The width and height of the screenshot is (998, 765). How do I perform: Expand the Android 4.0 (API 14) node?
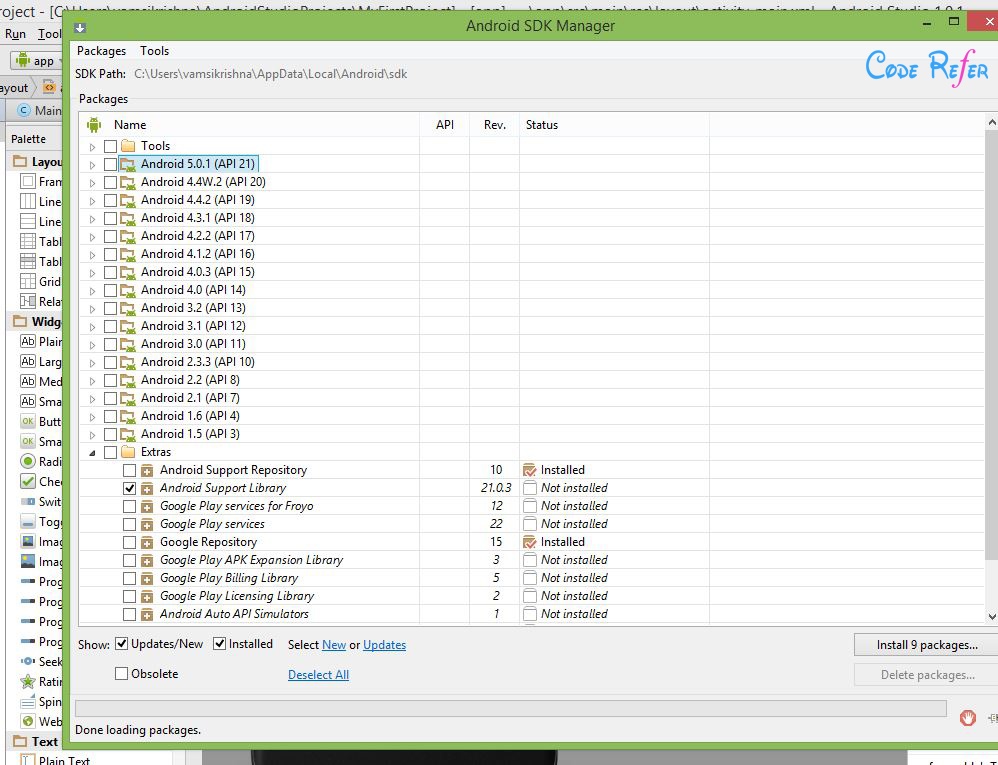tap(92, 291)
